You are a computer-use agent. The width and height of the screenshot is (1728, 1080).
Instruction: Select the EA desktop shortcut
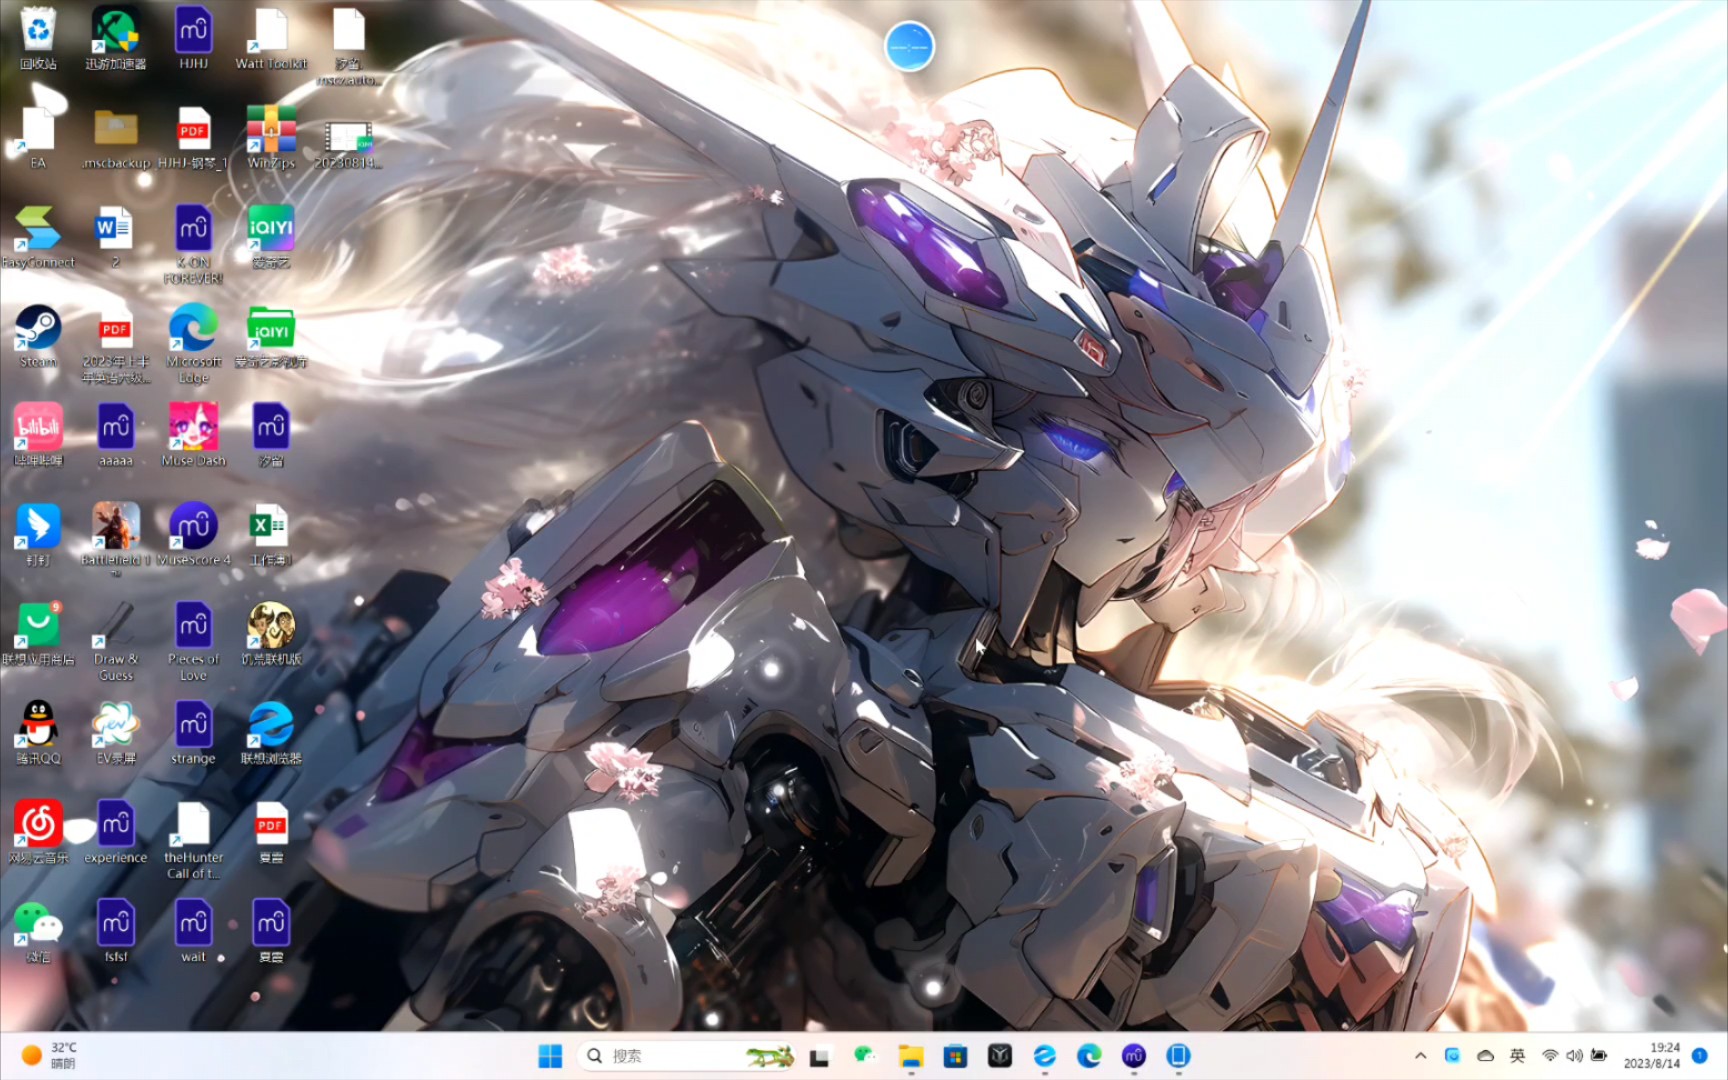38,137
